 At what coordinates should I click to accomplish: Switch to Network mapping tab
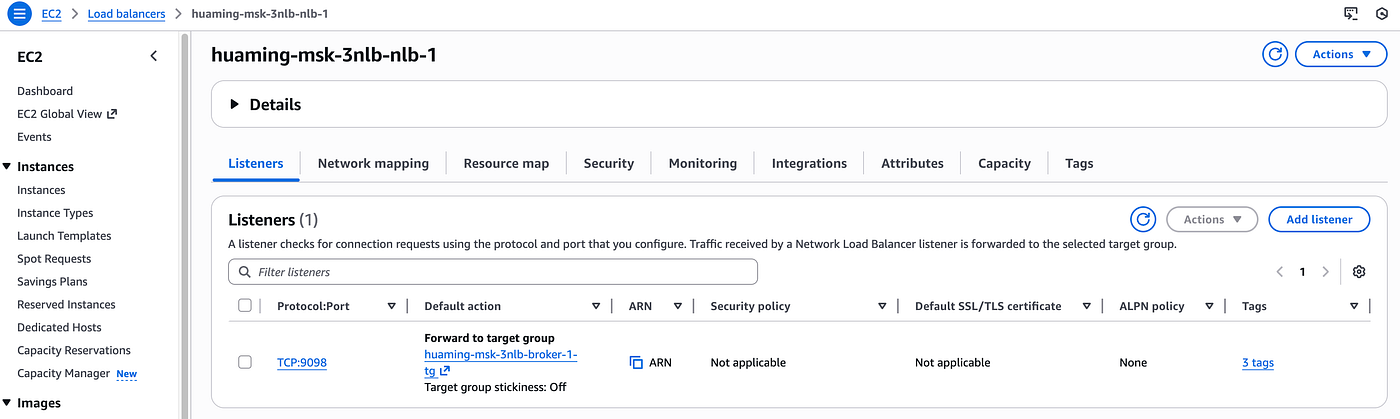(373, 163)
